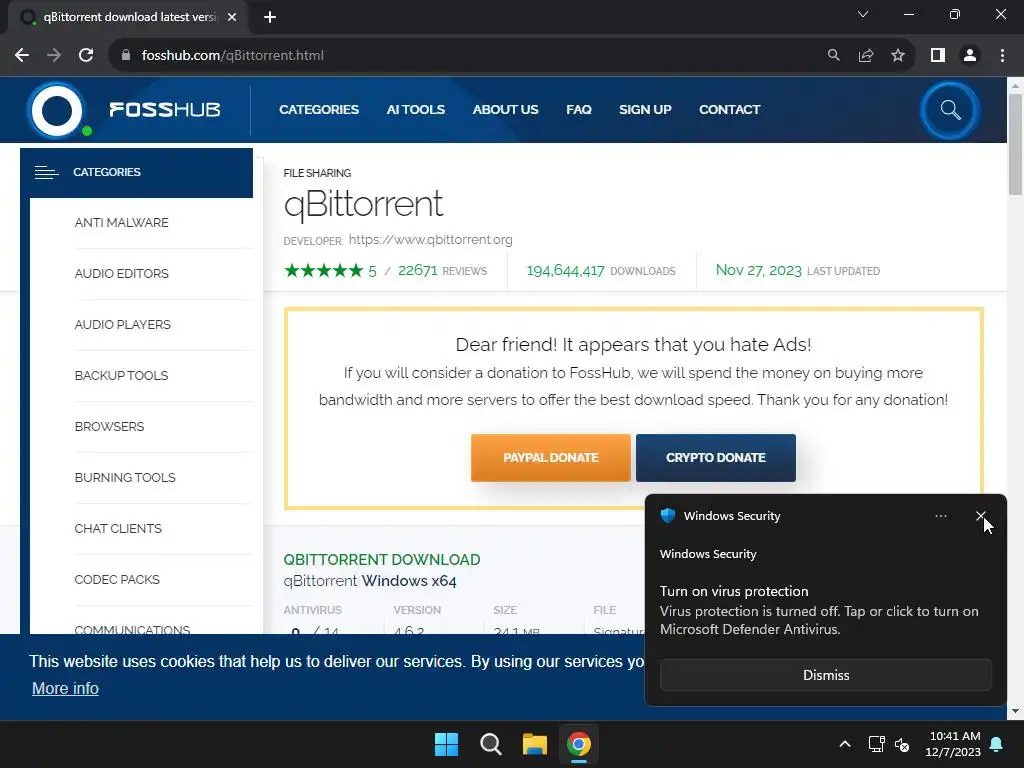
Task: Reload the FossHub page
Action: coord(86,56)
